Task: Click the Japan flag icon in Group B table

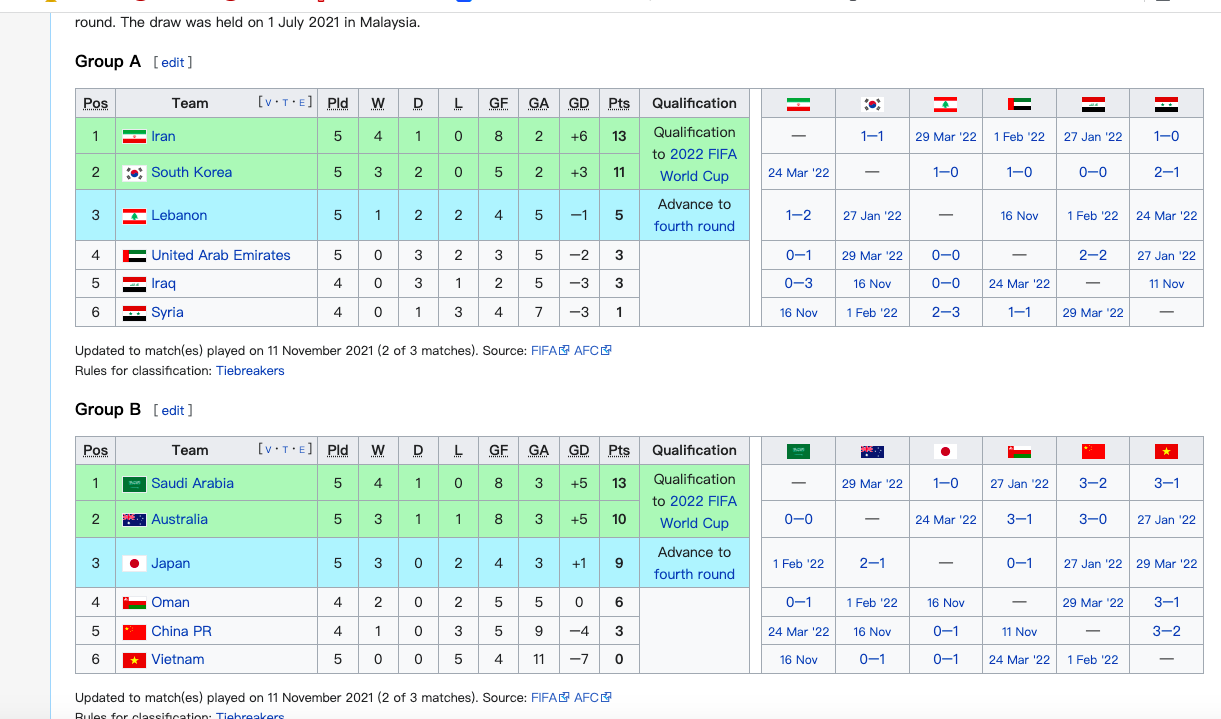Action: tap(134, 563)
